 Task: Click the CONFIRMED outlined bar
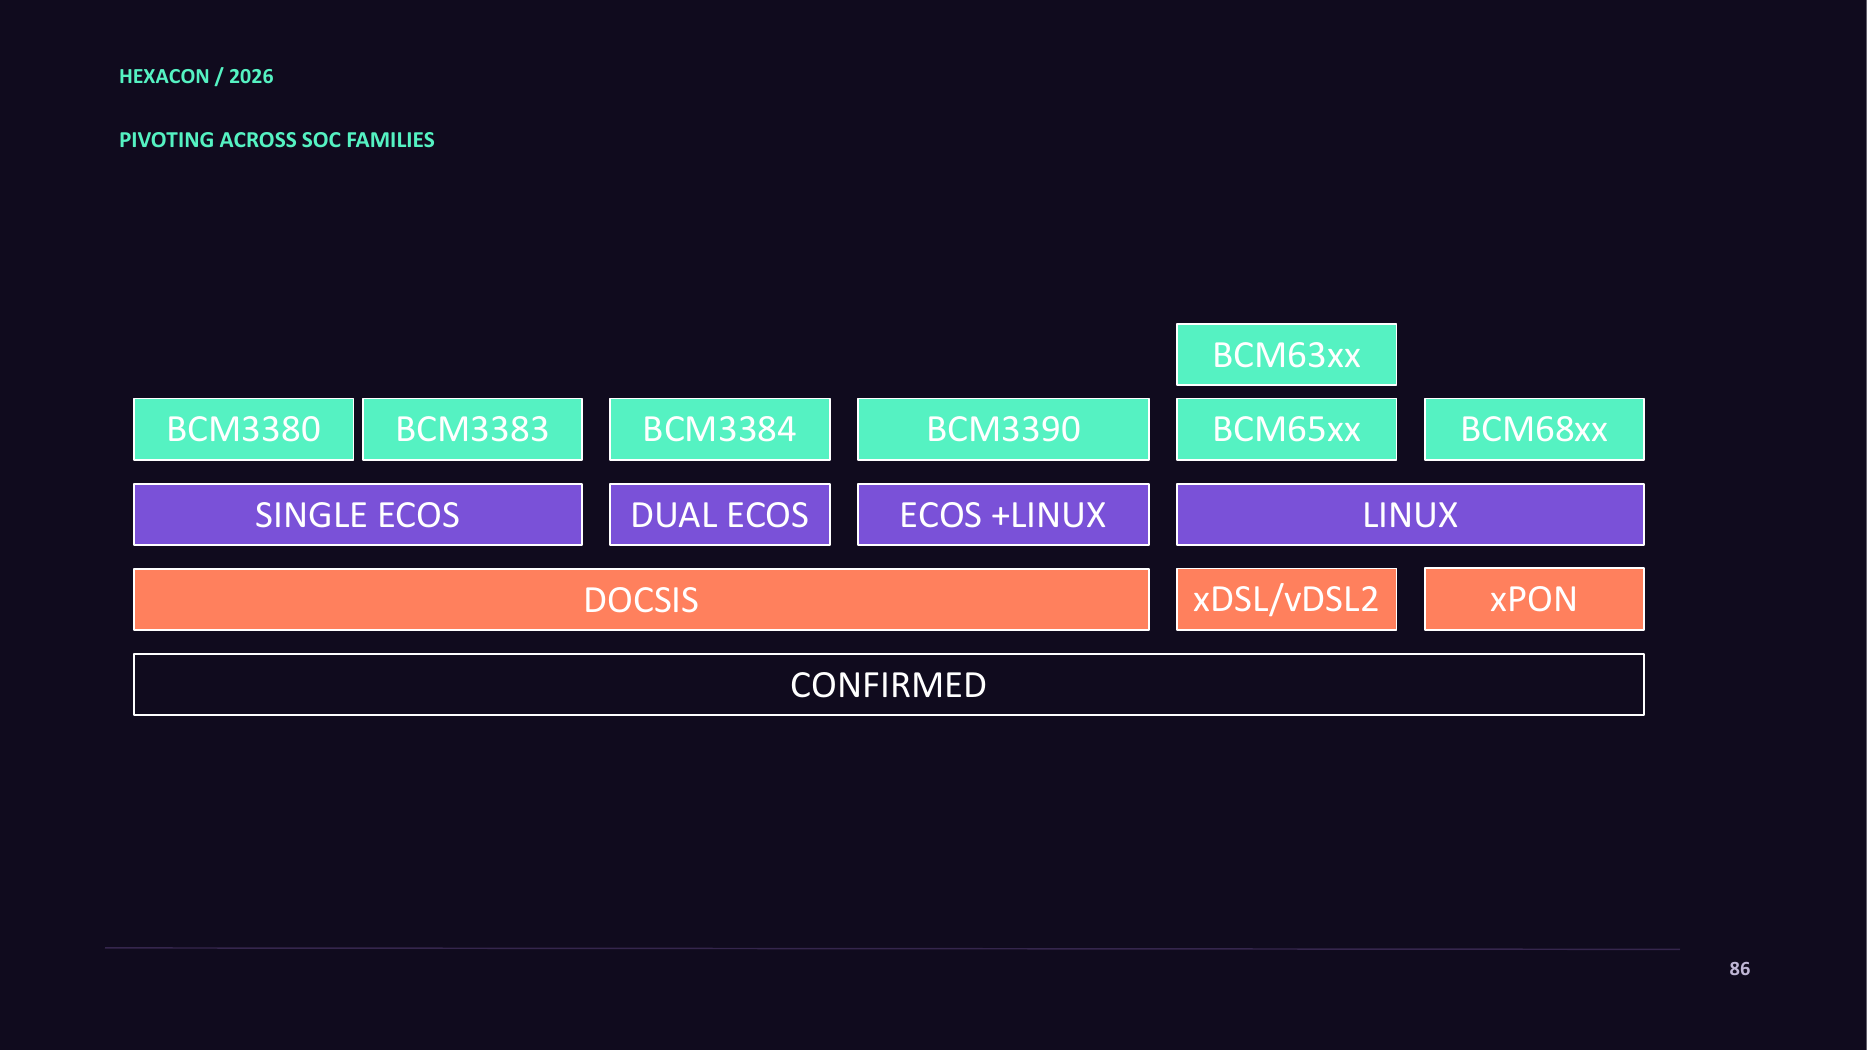pos(889,684)
